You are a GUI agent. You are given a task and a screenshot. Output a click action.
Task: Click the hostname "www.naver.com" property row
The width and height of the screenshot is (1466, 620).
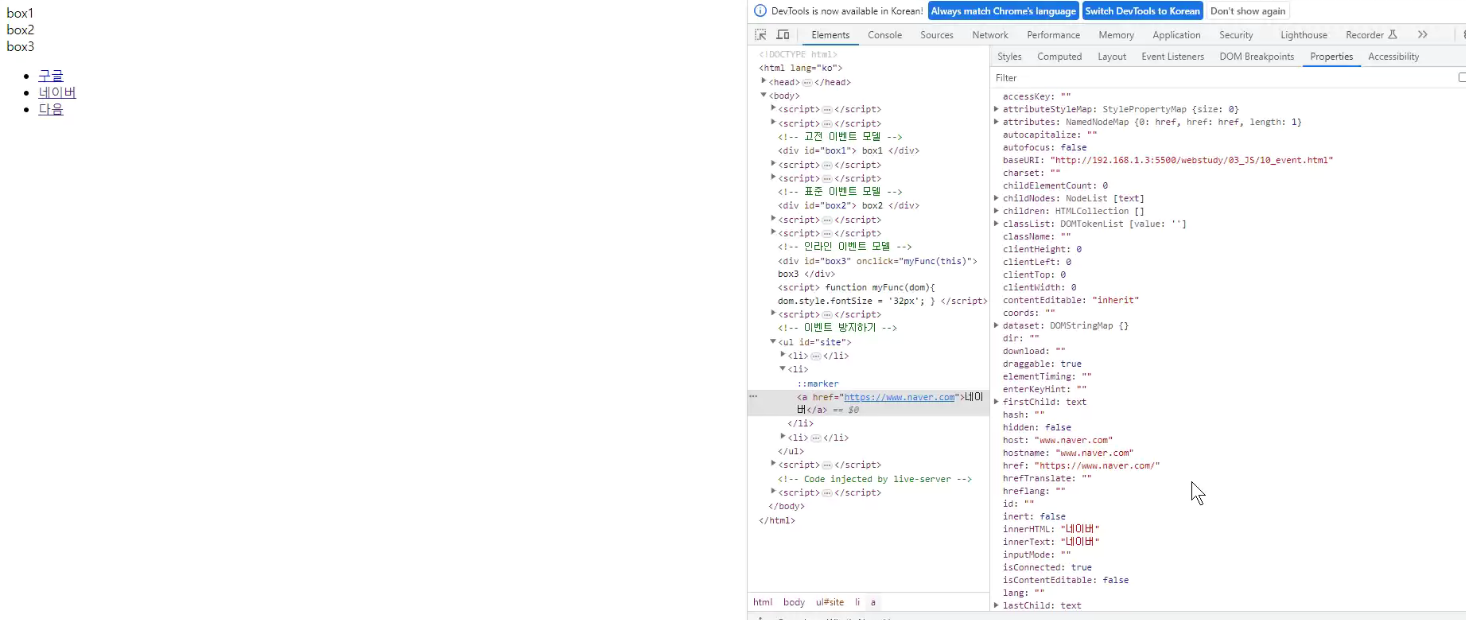tap(1068, 453)
